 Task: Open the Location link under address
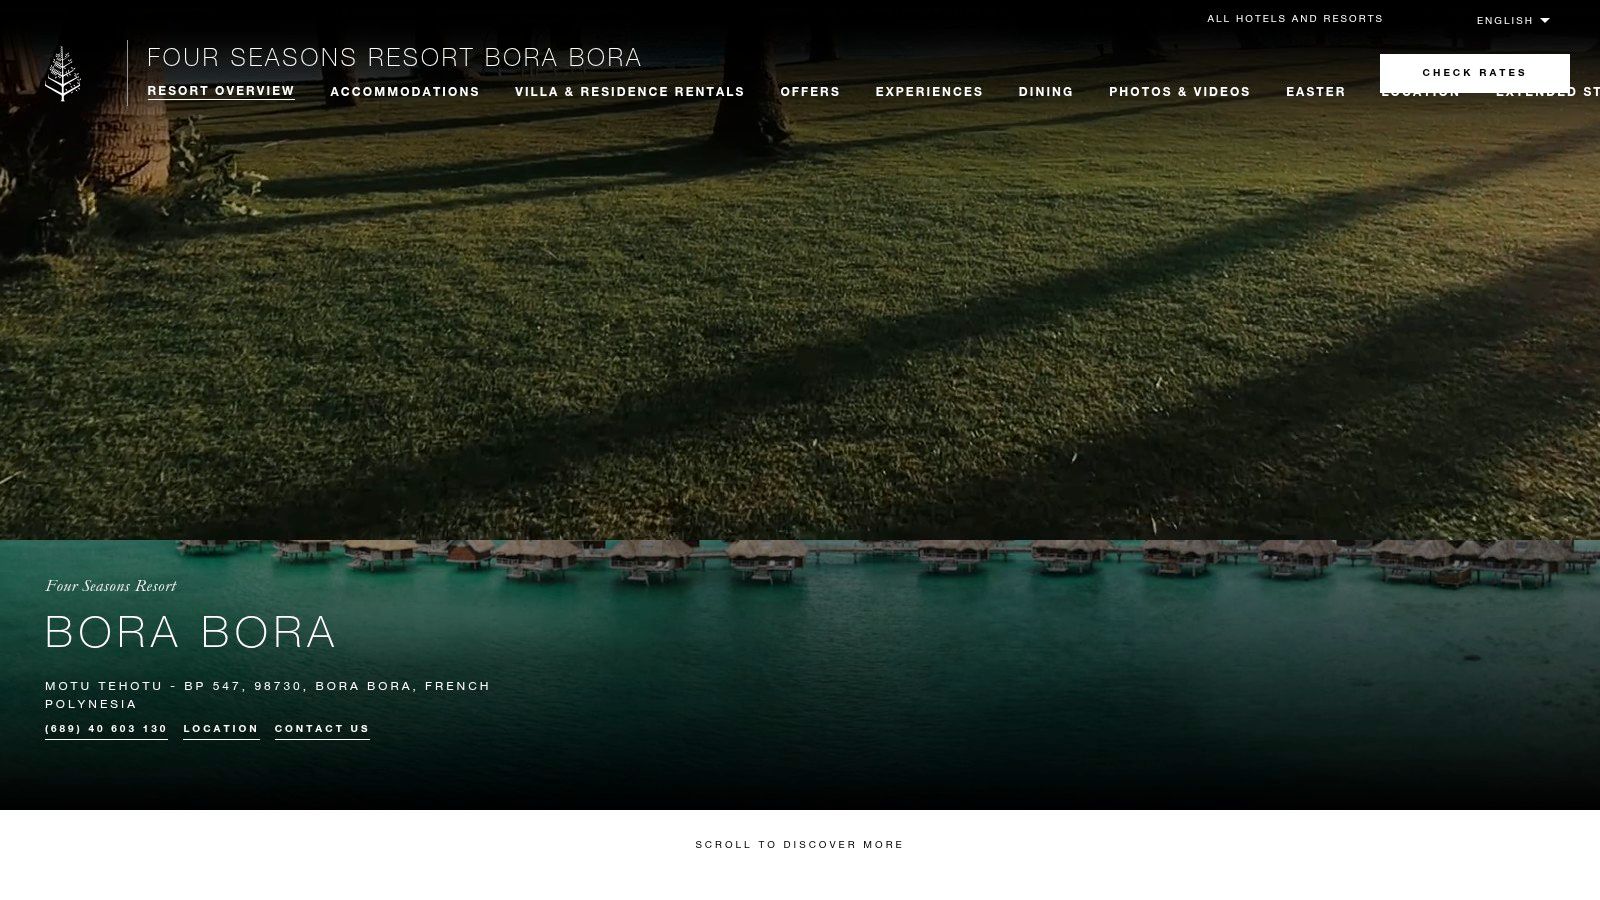click(x=221, y=729)
